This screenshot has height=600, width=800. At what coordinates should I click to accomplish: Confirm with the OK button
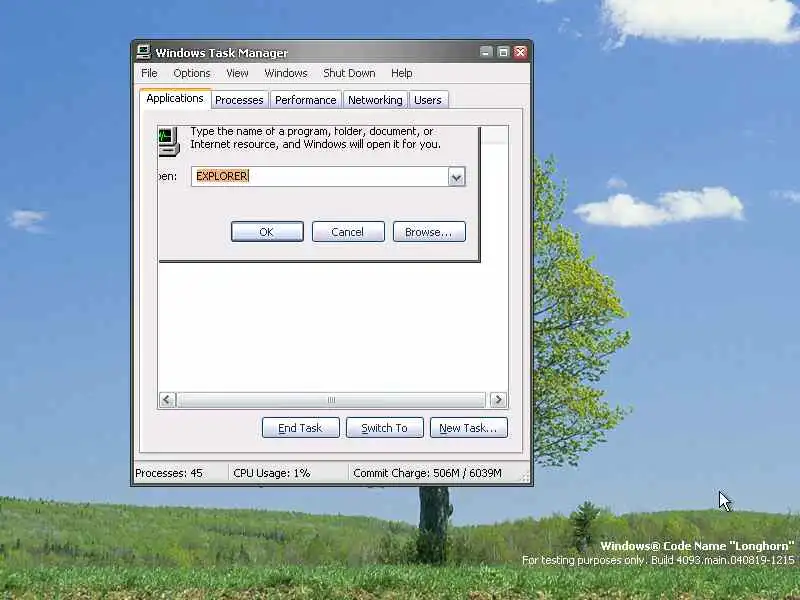[267, 232]
